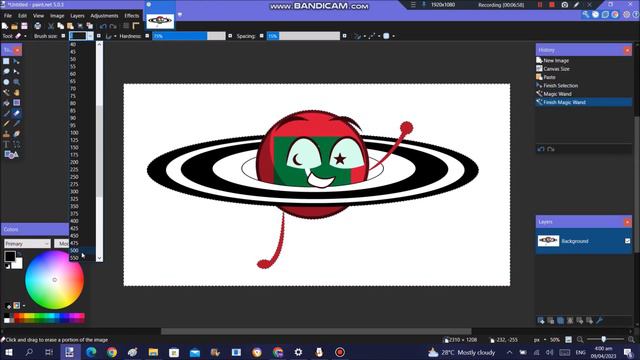Select the Gradient tool
The image size is (640, 360).
point(16,103)
